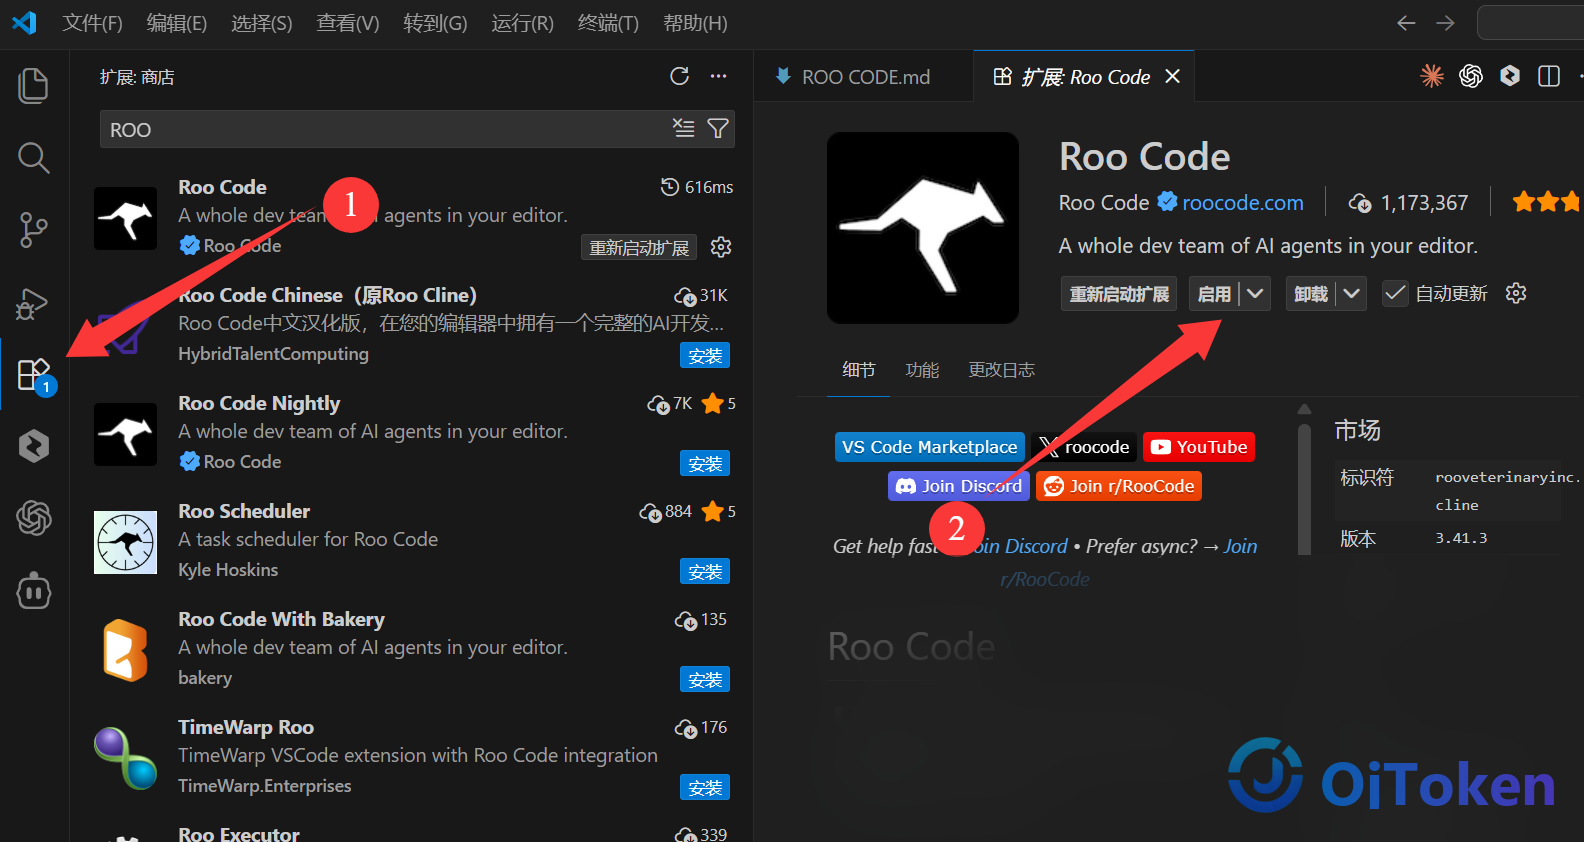The width and height of the screenshot is (1584, 842).
Task: Install Roo Code Chinese extension
Action: [705, 356]
